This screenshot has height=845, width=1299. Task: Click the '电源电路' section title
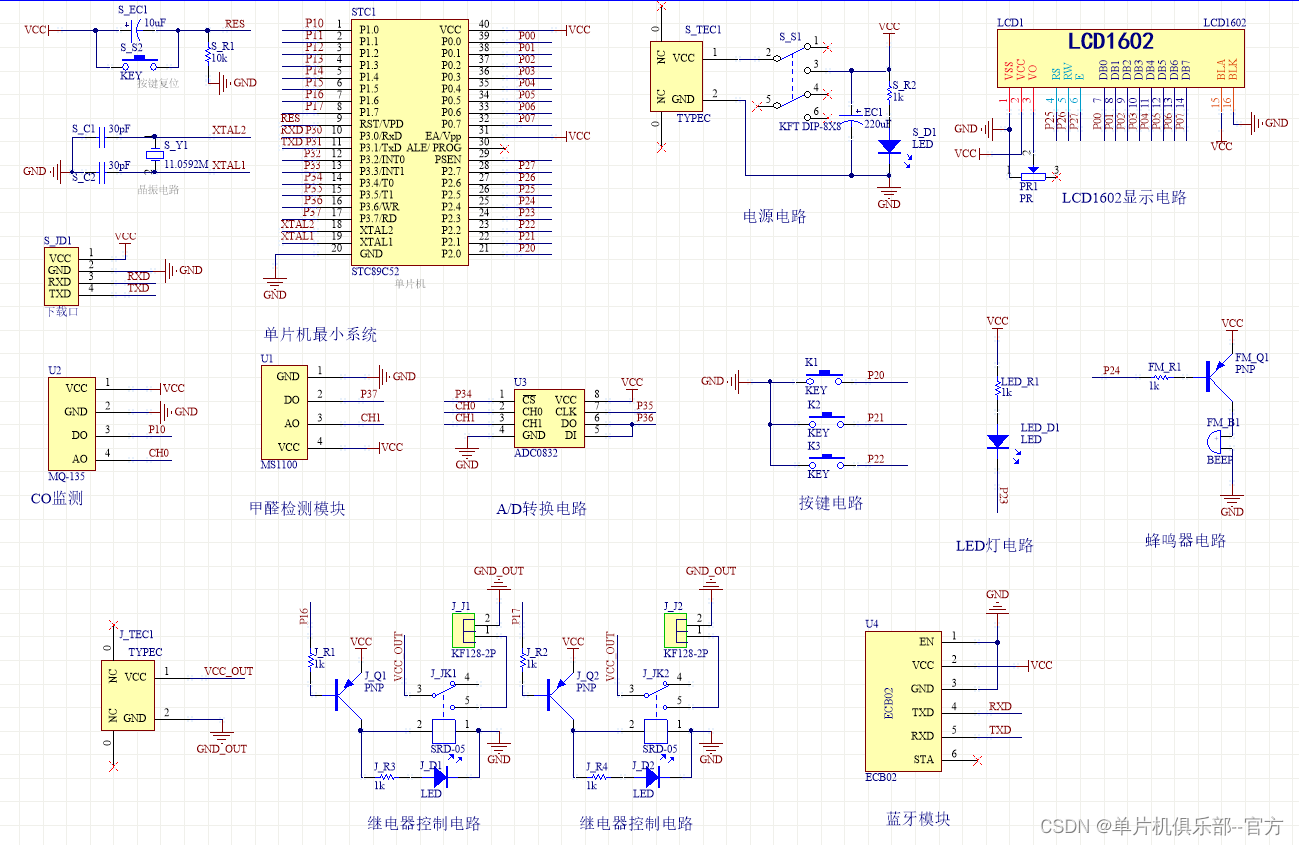pyautogui.click(x=773, y=216)
